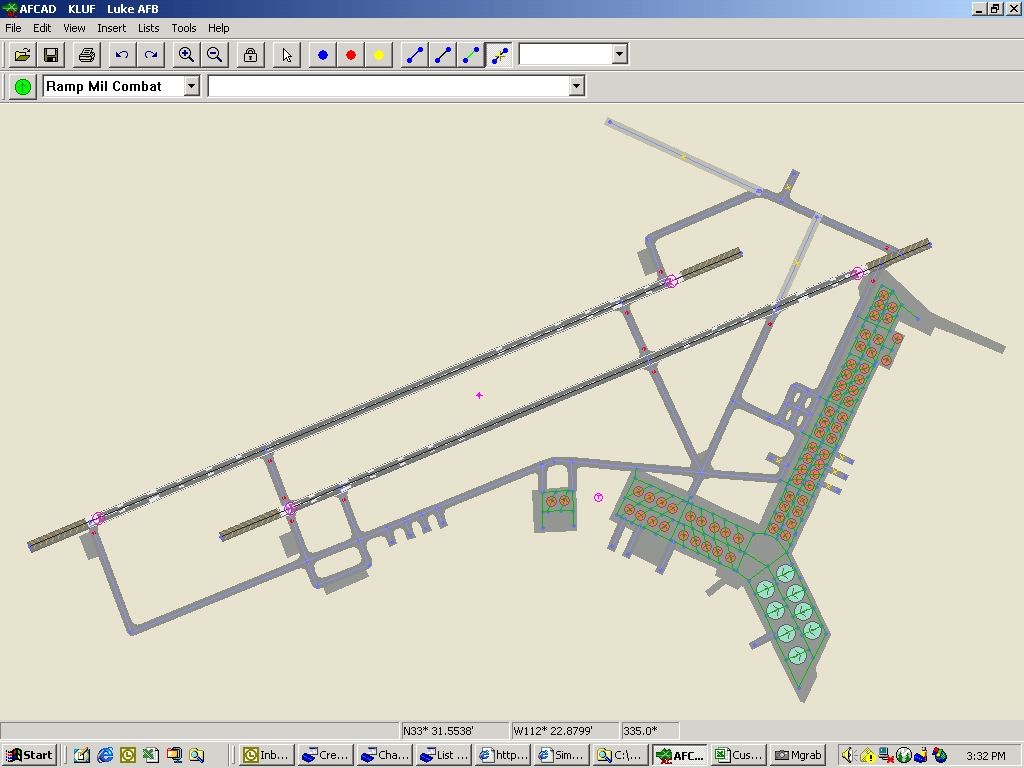Expand the Ramp Mil Combat dropdown
The height and width of the screenshot is (768, 1024).
click(191, 86)
